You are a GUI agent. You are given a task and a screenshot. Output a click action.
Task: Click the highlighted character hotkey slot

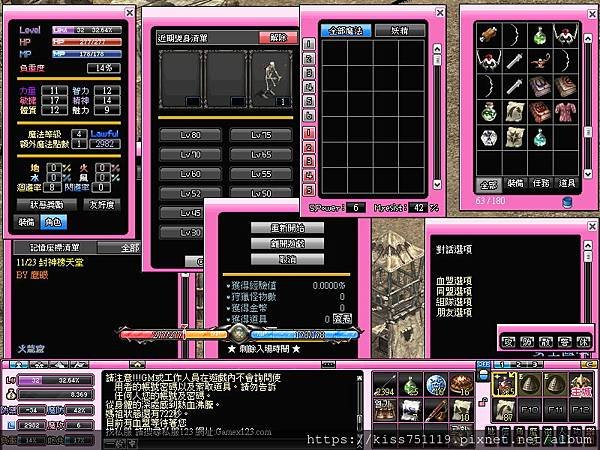tap(504, 385)
